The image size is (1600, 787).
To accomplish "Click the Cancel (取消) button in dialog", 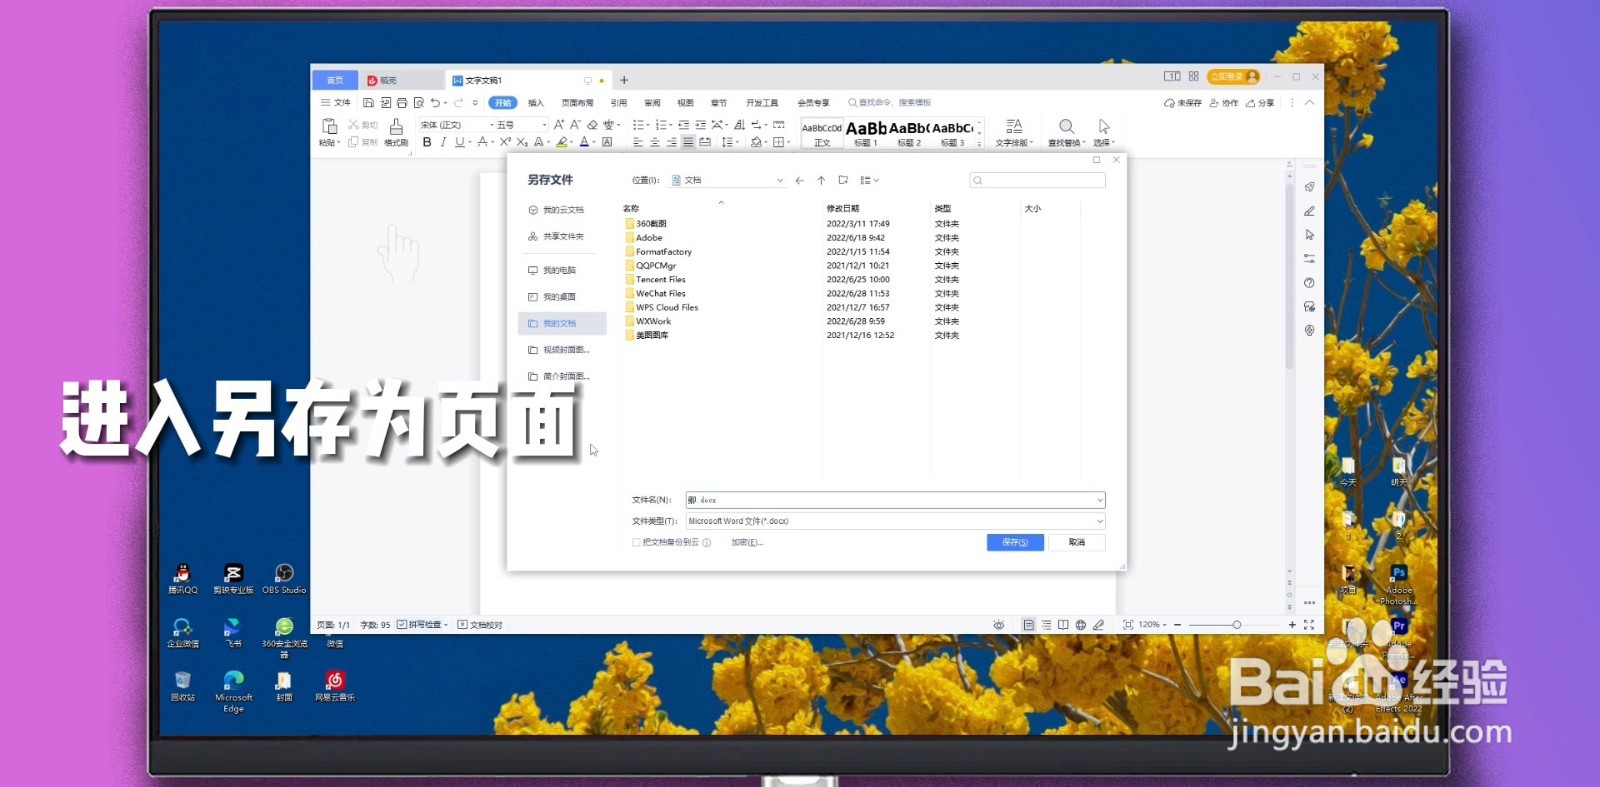I will pos(1077,542).
